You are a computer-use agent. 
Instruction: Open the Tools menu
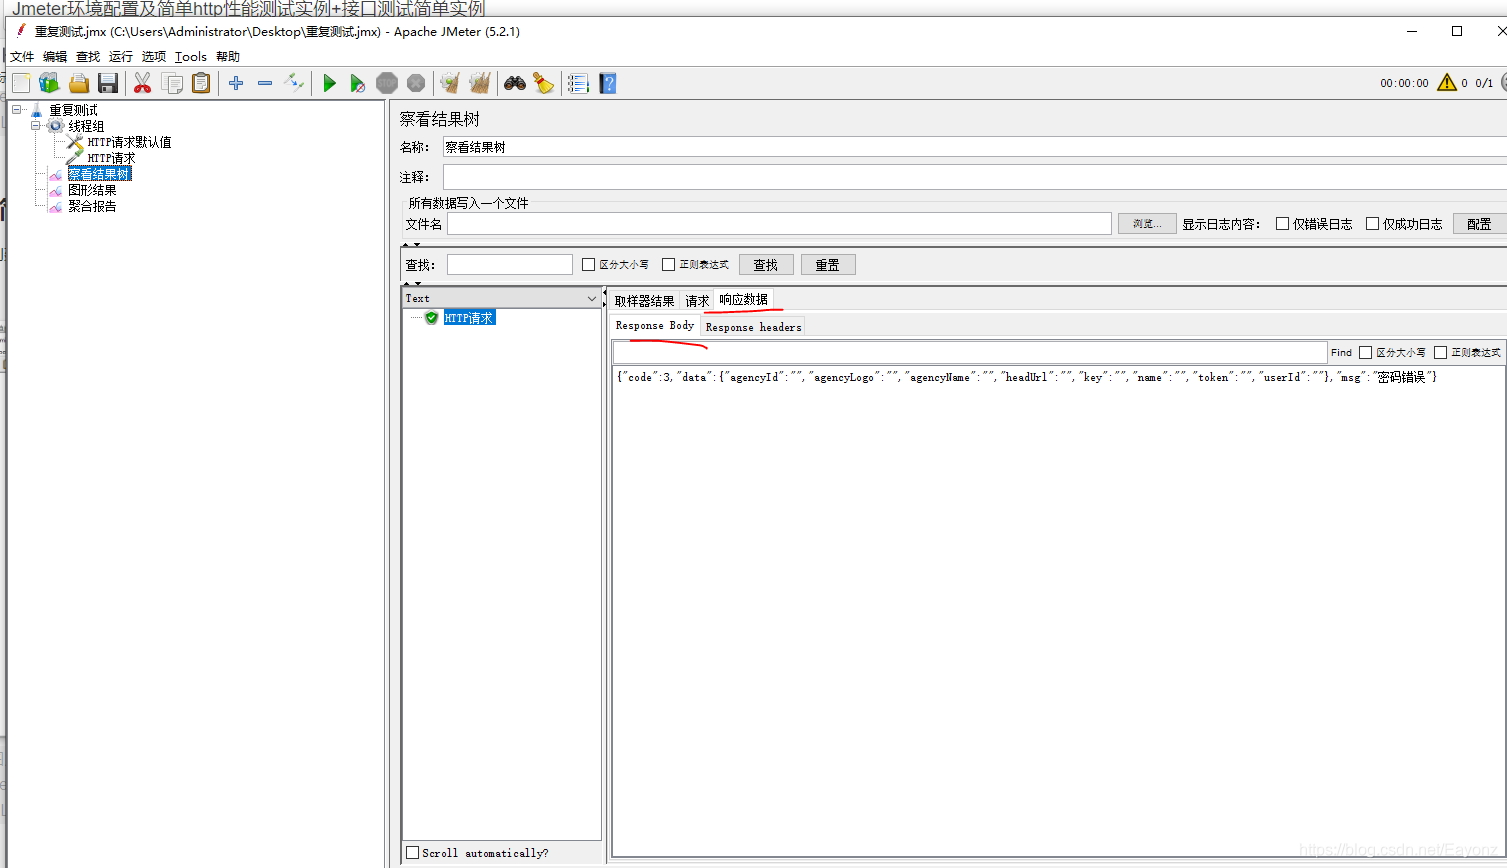(190, 57)
